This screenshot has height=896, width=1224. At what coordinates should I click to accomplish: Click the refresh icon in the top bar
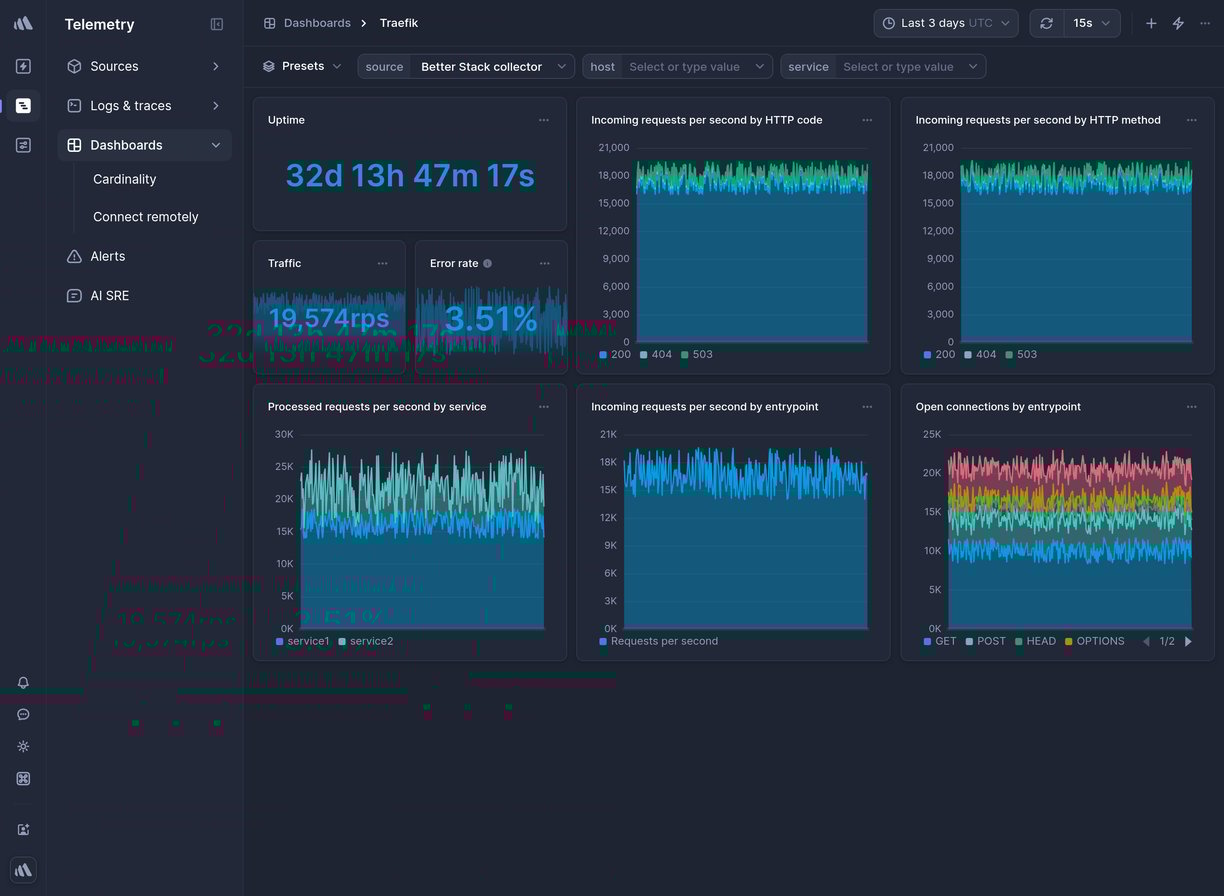(x=1046, y=22)
